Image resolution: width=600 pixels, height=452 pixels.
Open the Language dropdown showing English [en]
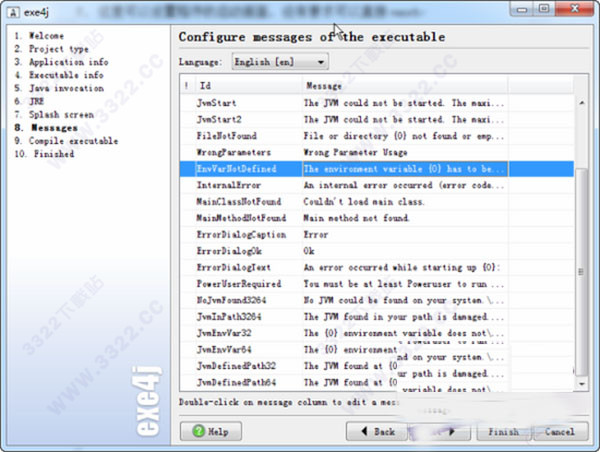[x=280, y=62]
